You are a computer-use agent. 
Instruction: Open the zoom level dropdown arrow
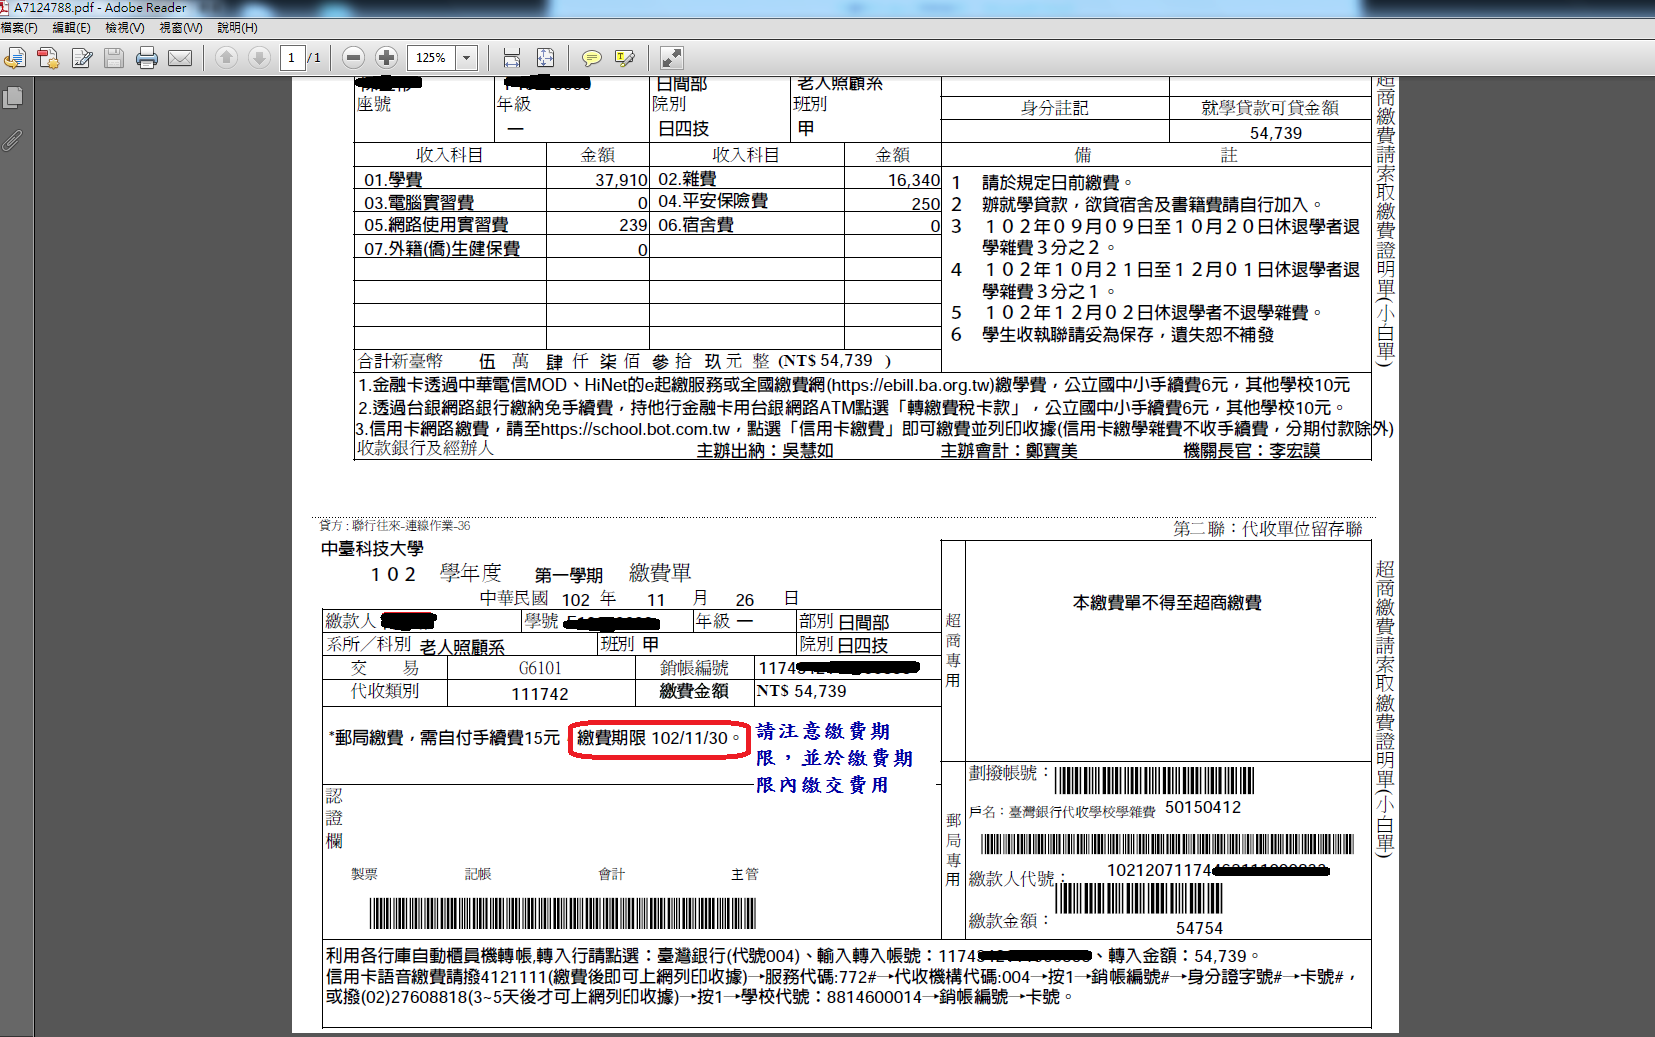(467, 58)
